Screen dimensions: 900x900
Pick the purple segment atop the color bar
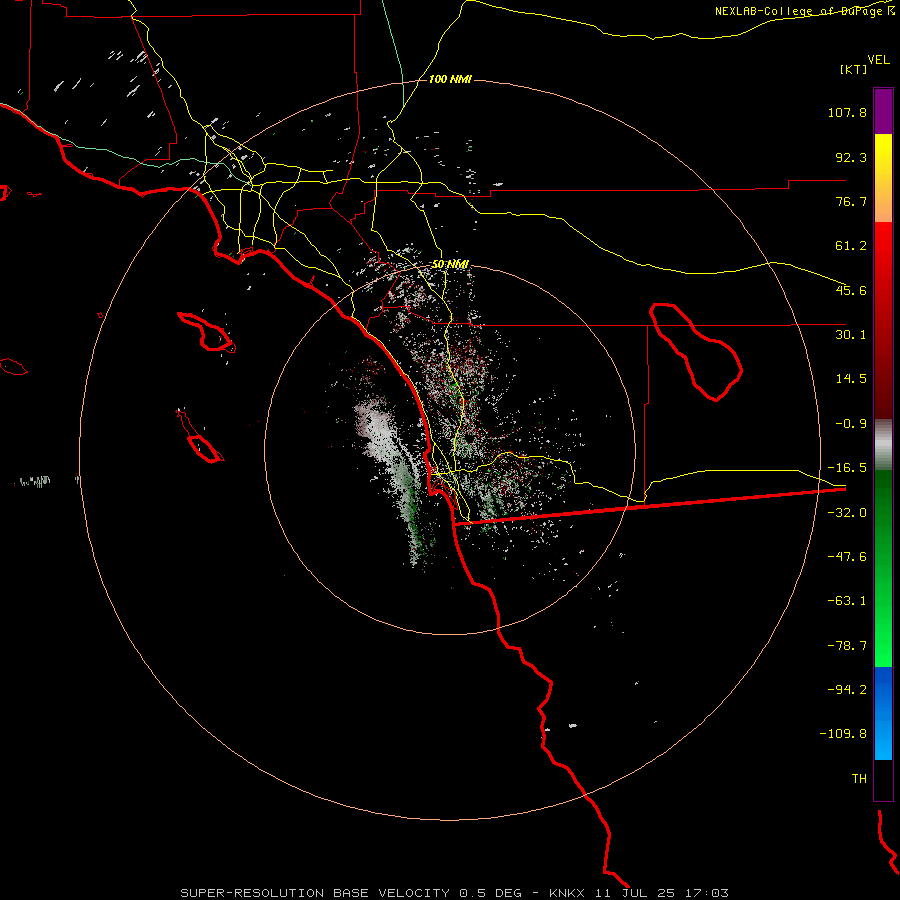pos(883,111)
